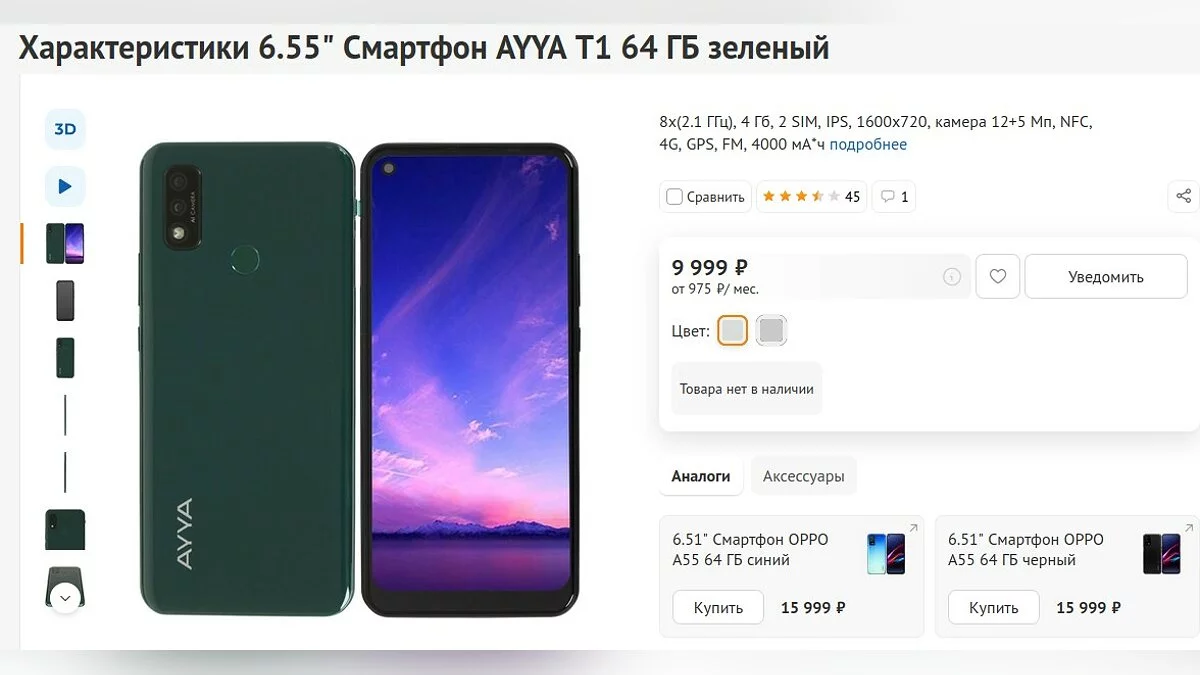The height and width of the screenshot is (675, 1200).
Task: Buy the OPPO A55 64 ГБ синий
Action: point(718,607)
